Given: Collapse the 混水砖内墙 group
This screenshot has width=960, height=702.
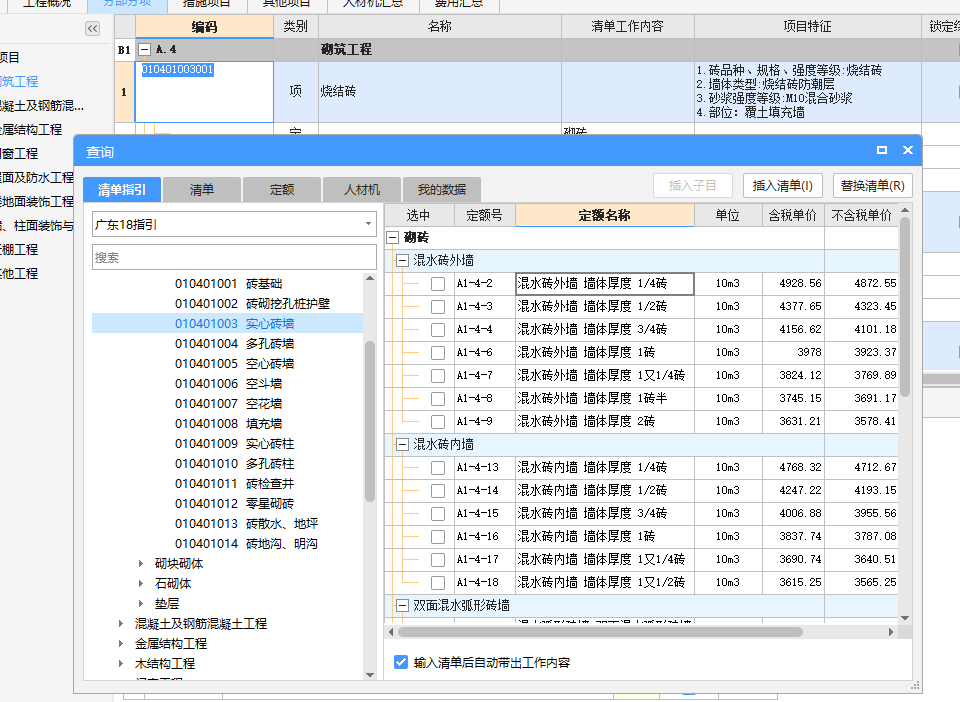Looking at the screenshot, I should (x=402, y=445).
